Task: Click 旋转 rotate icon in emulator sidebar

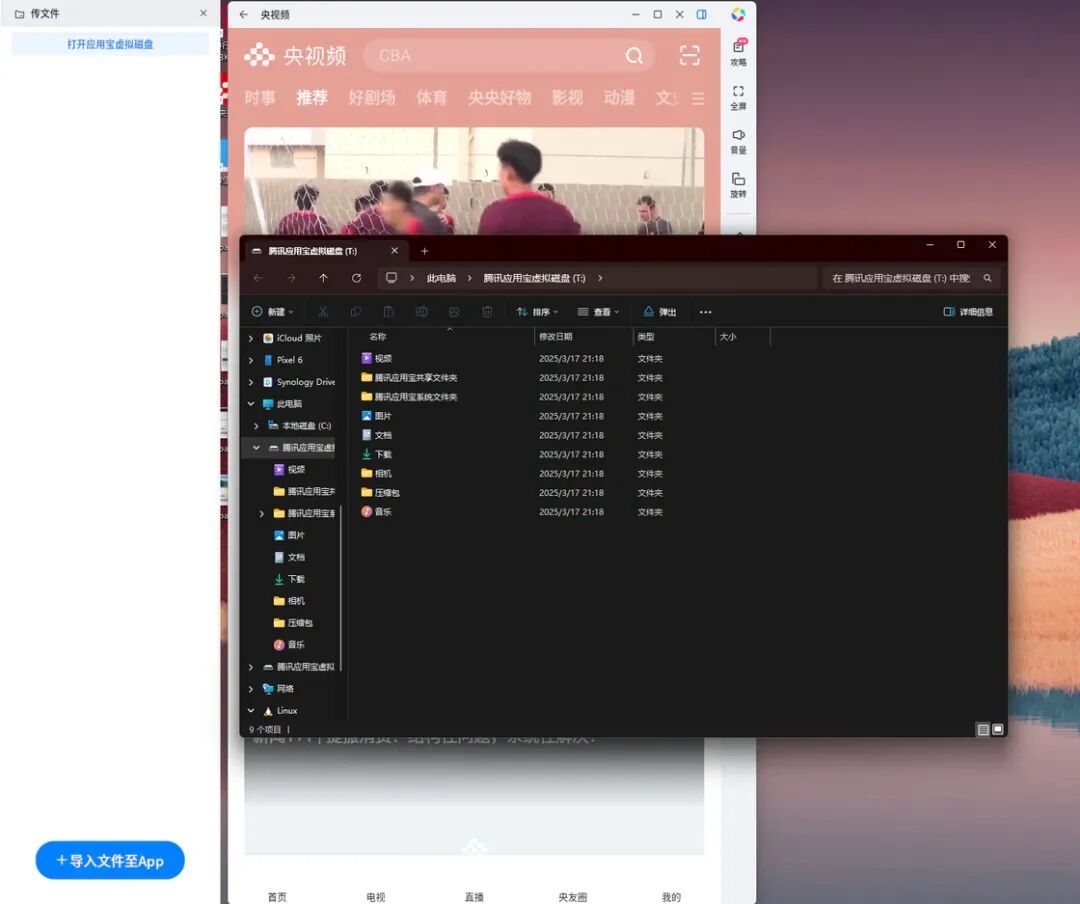Action: (x=738, y=185)
